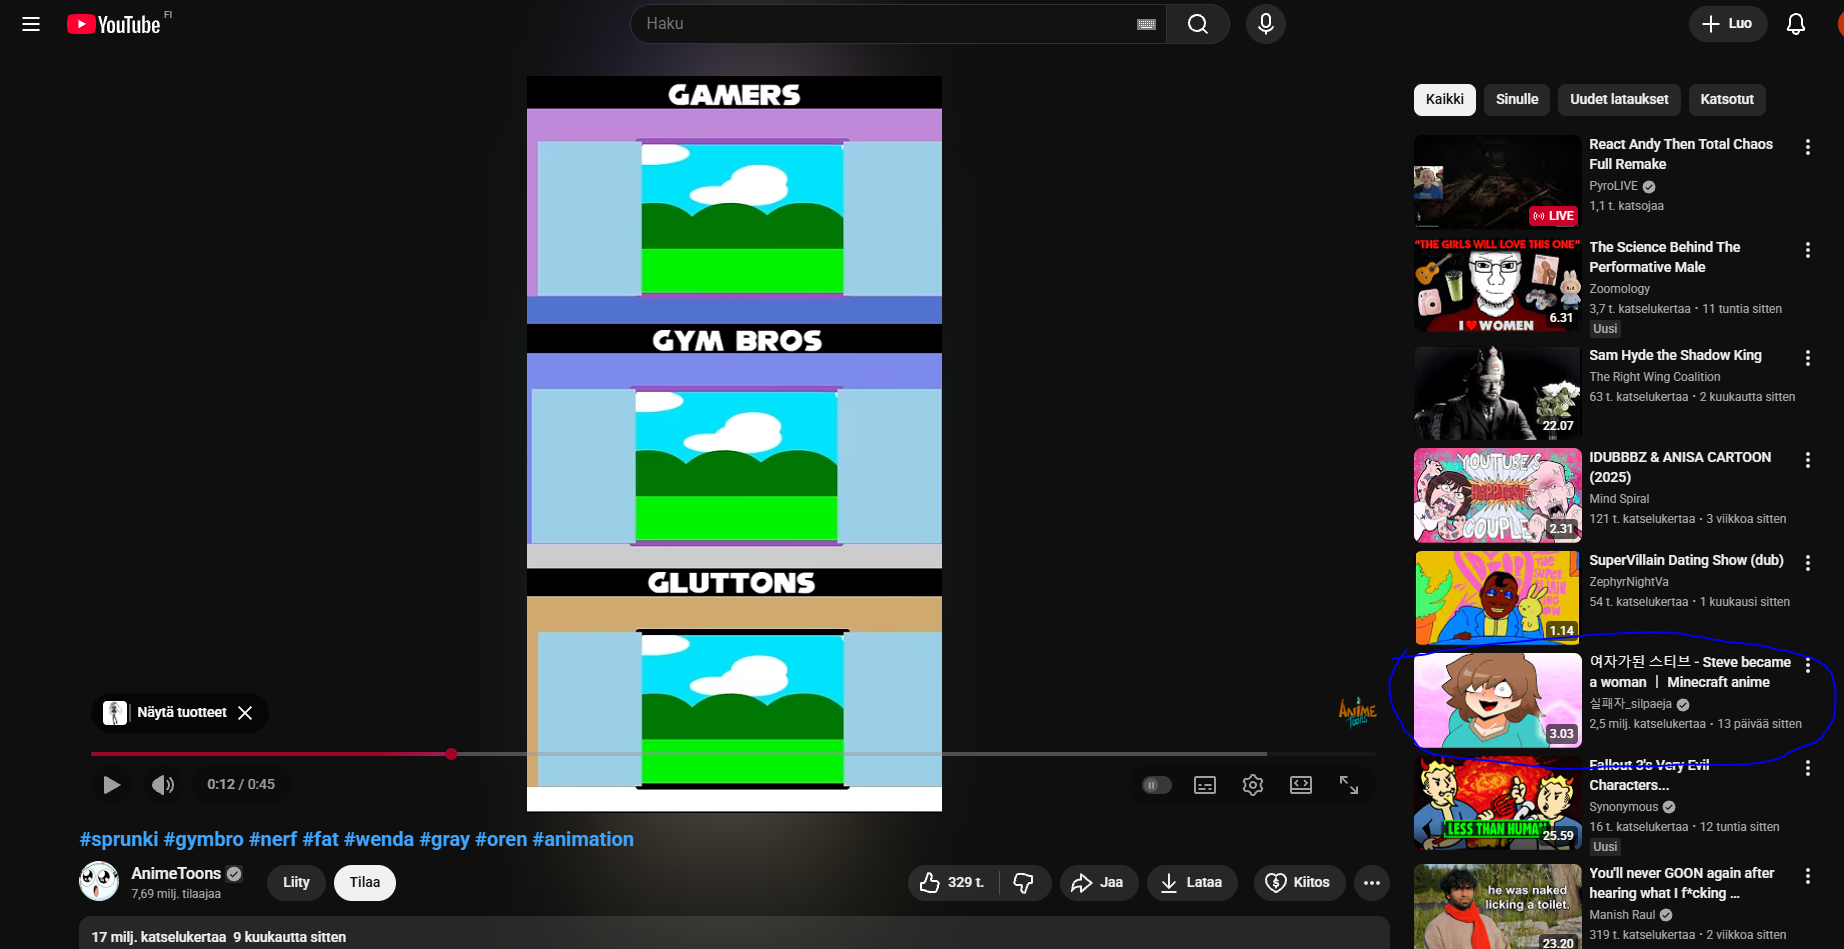Share the video with Jaa

(1099, 883)
